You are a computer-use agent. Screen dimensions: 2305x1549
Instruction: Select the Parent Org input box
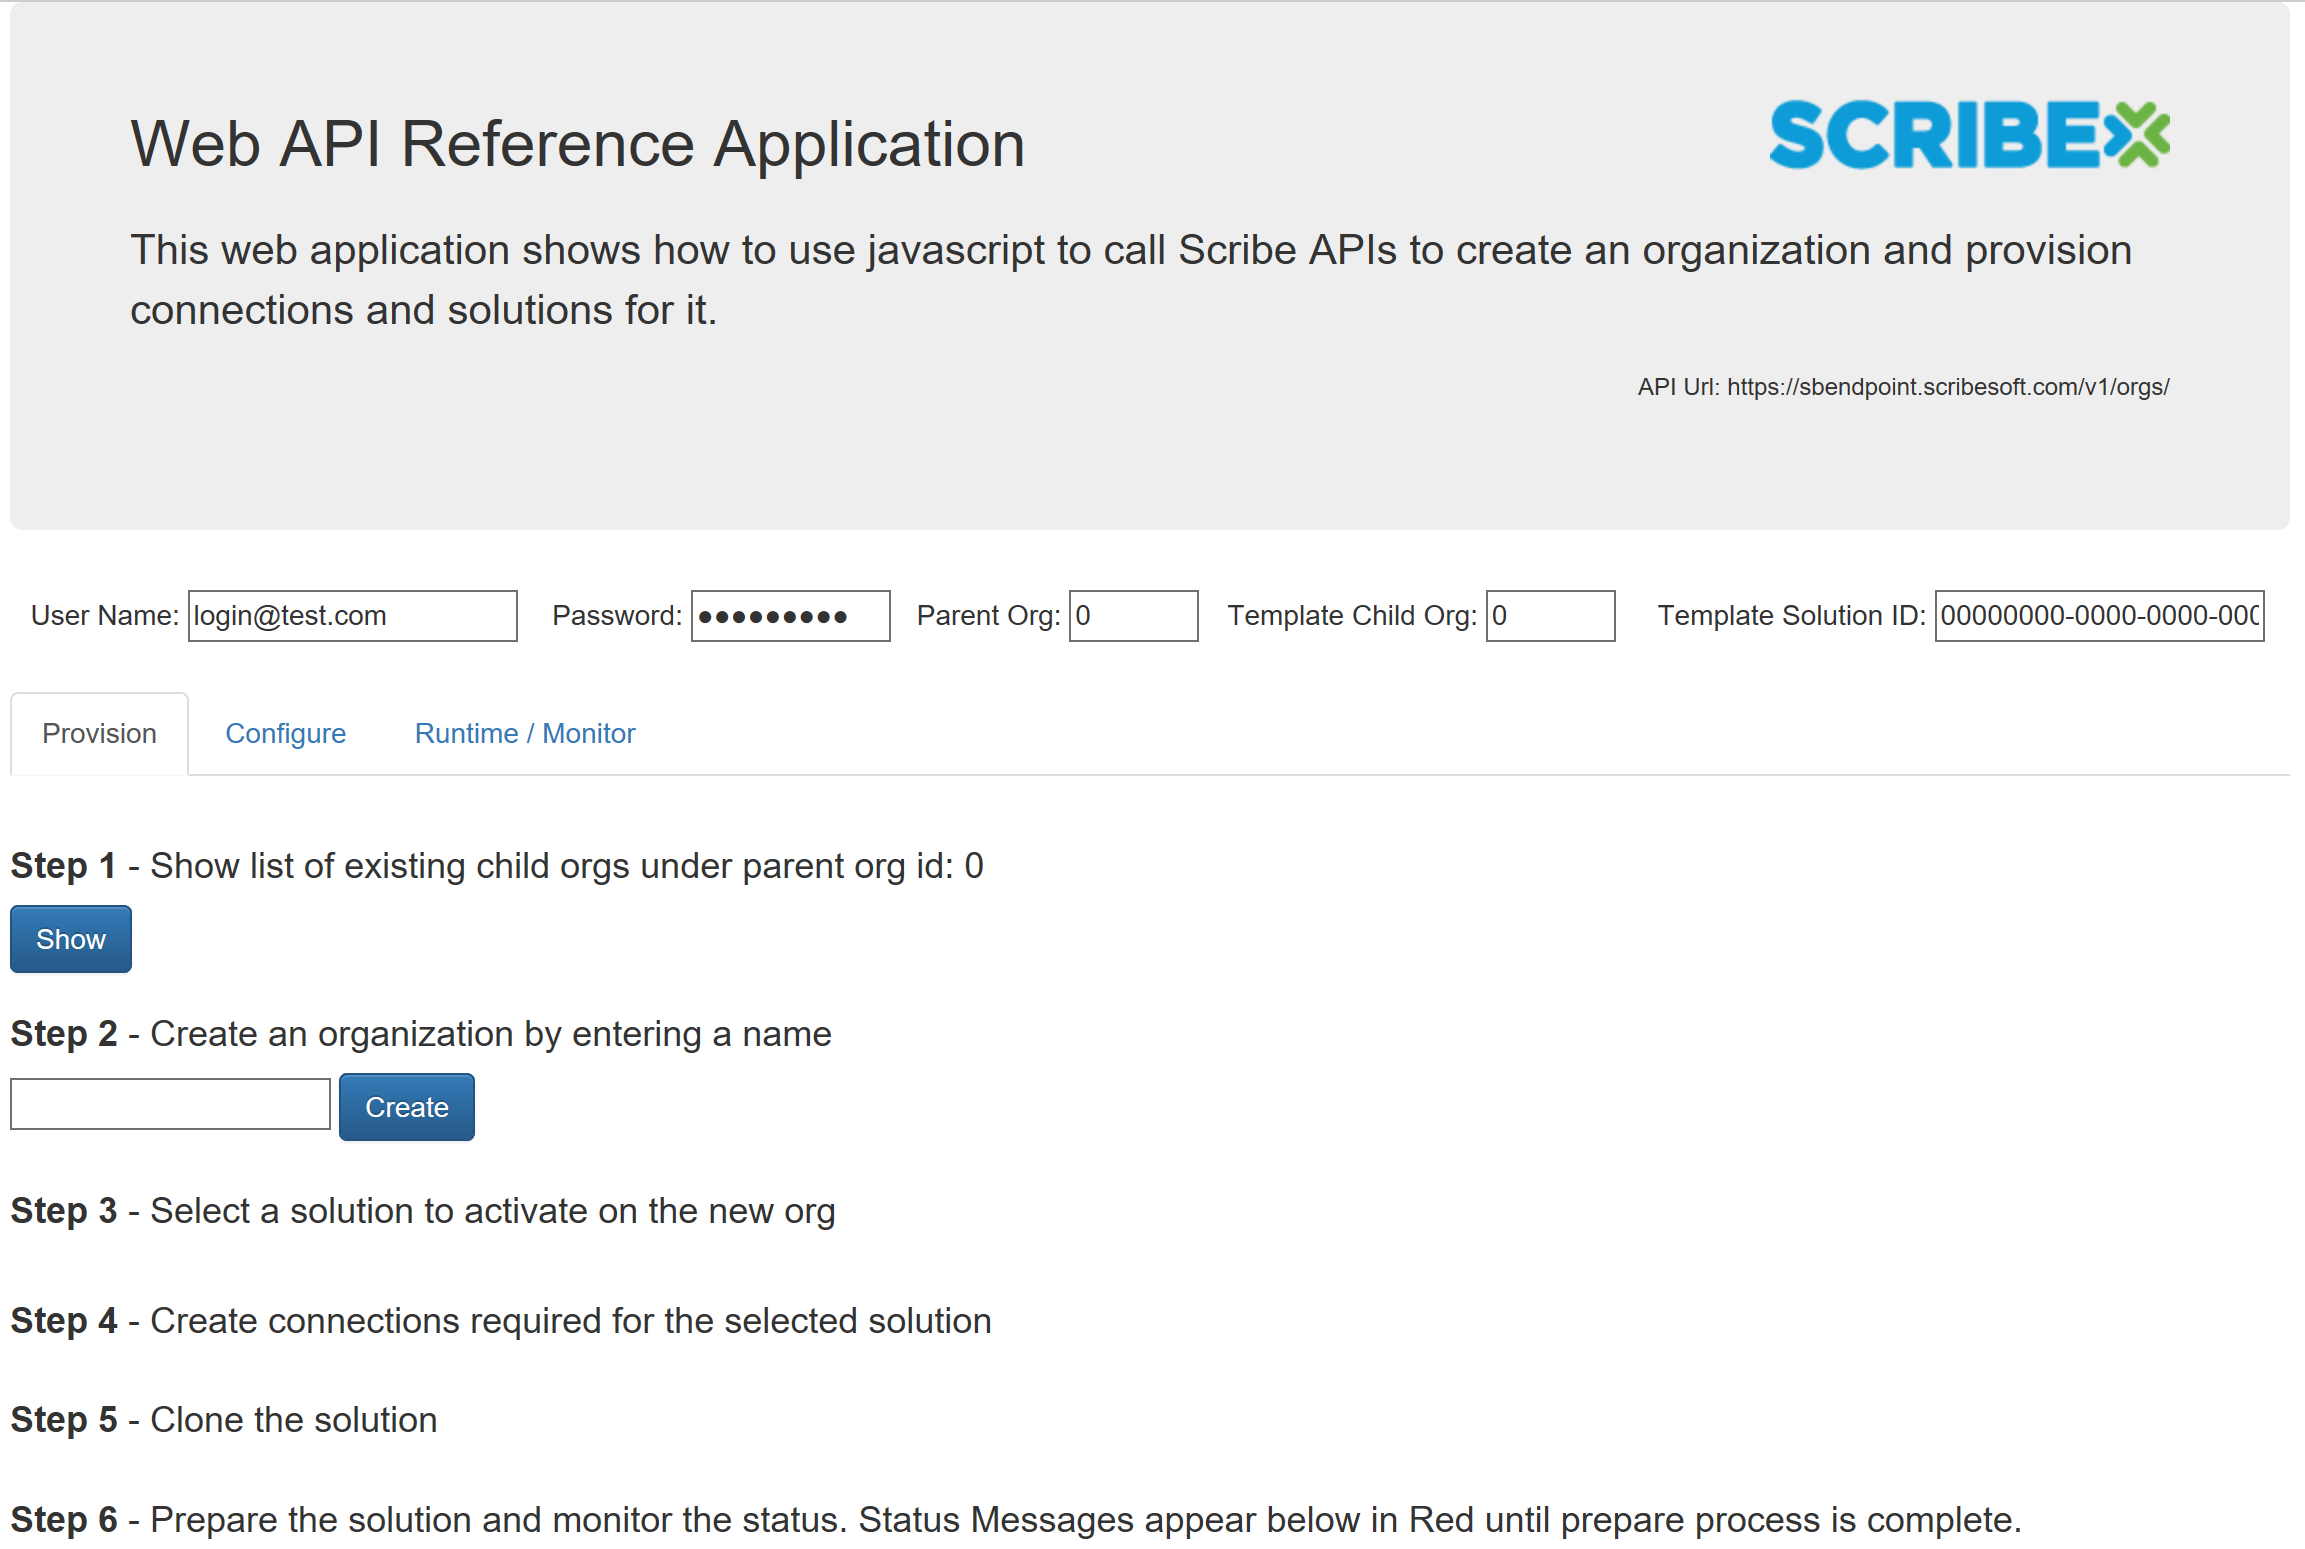click(1134, 616)
